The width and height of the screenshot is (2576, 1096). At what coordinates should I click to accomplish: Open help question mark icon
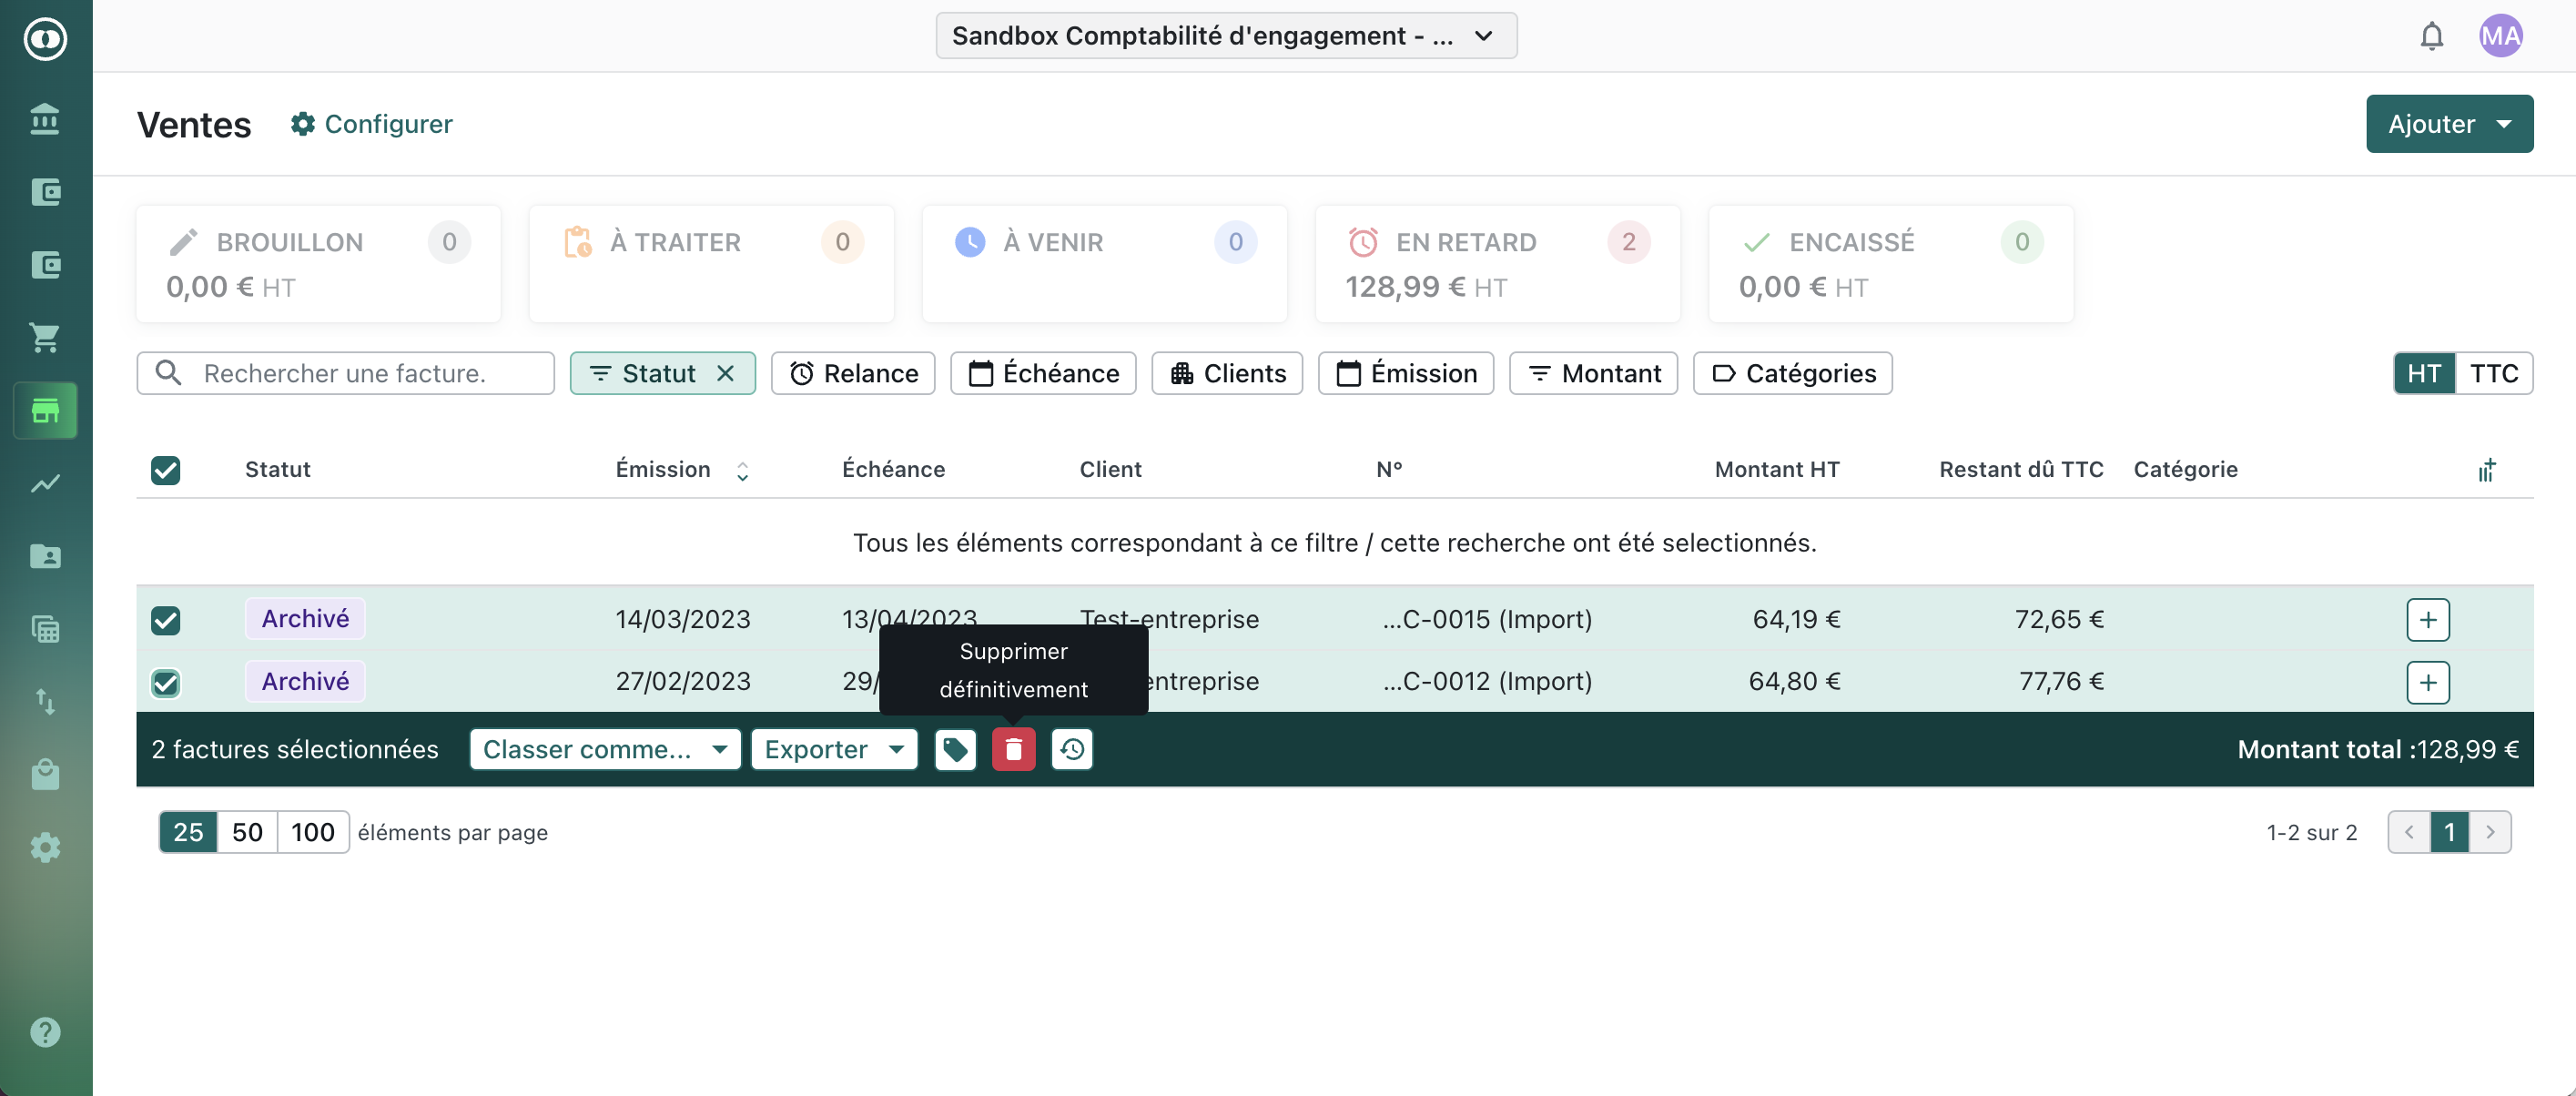point(45,1031)
